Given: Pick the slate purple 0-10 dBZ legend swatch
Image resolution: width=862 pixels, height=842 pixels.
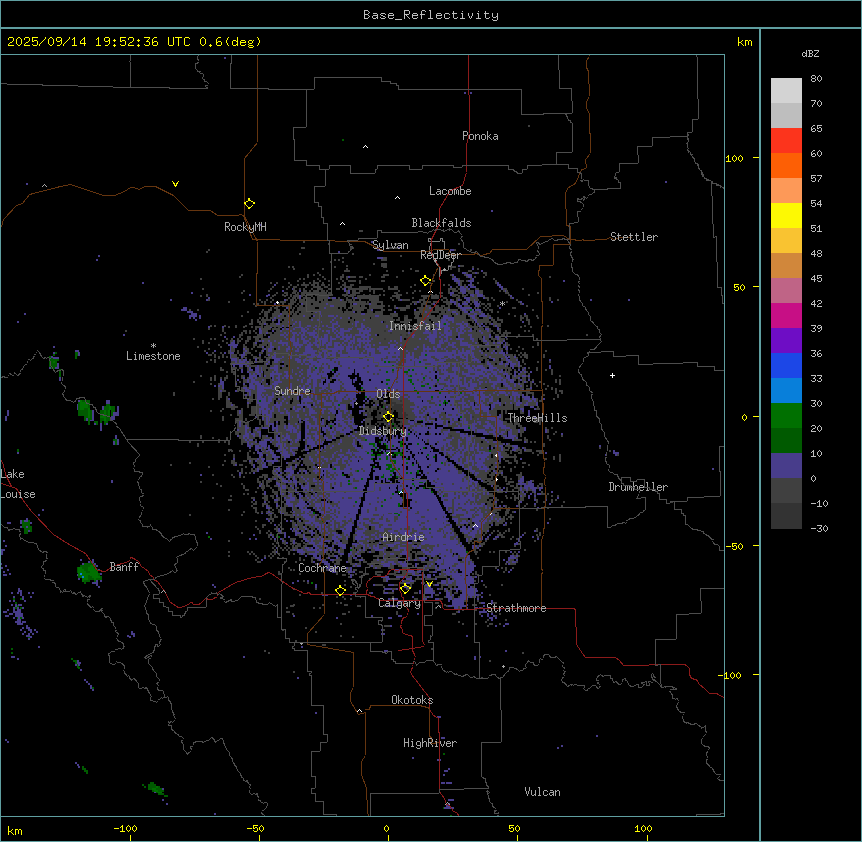Looking at the screenshot, I should coord(786,466).
